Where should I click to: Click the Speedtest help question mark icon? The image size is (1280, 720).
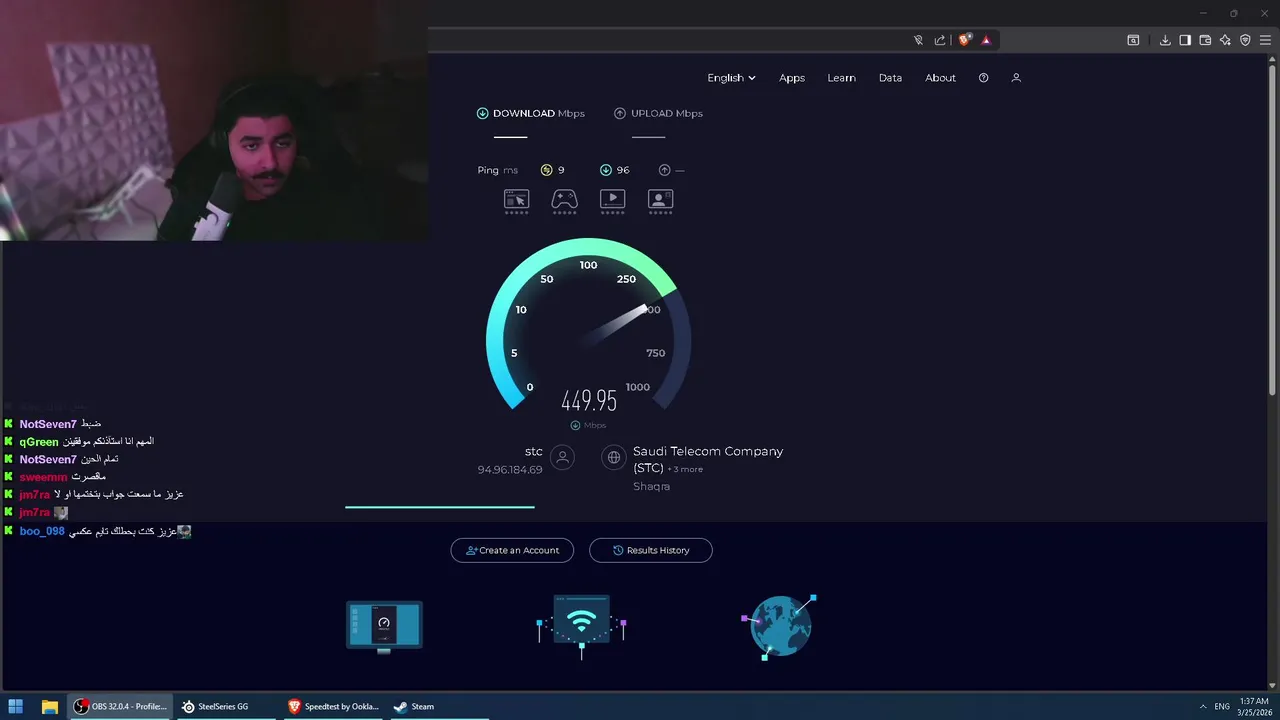coord(983,78)
